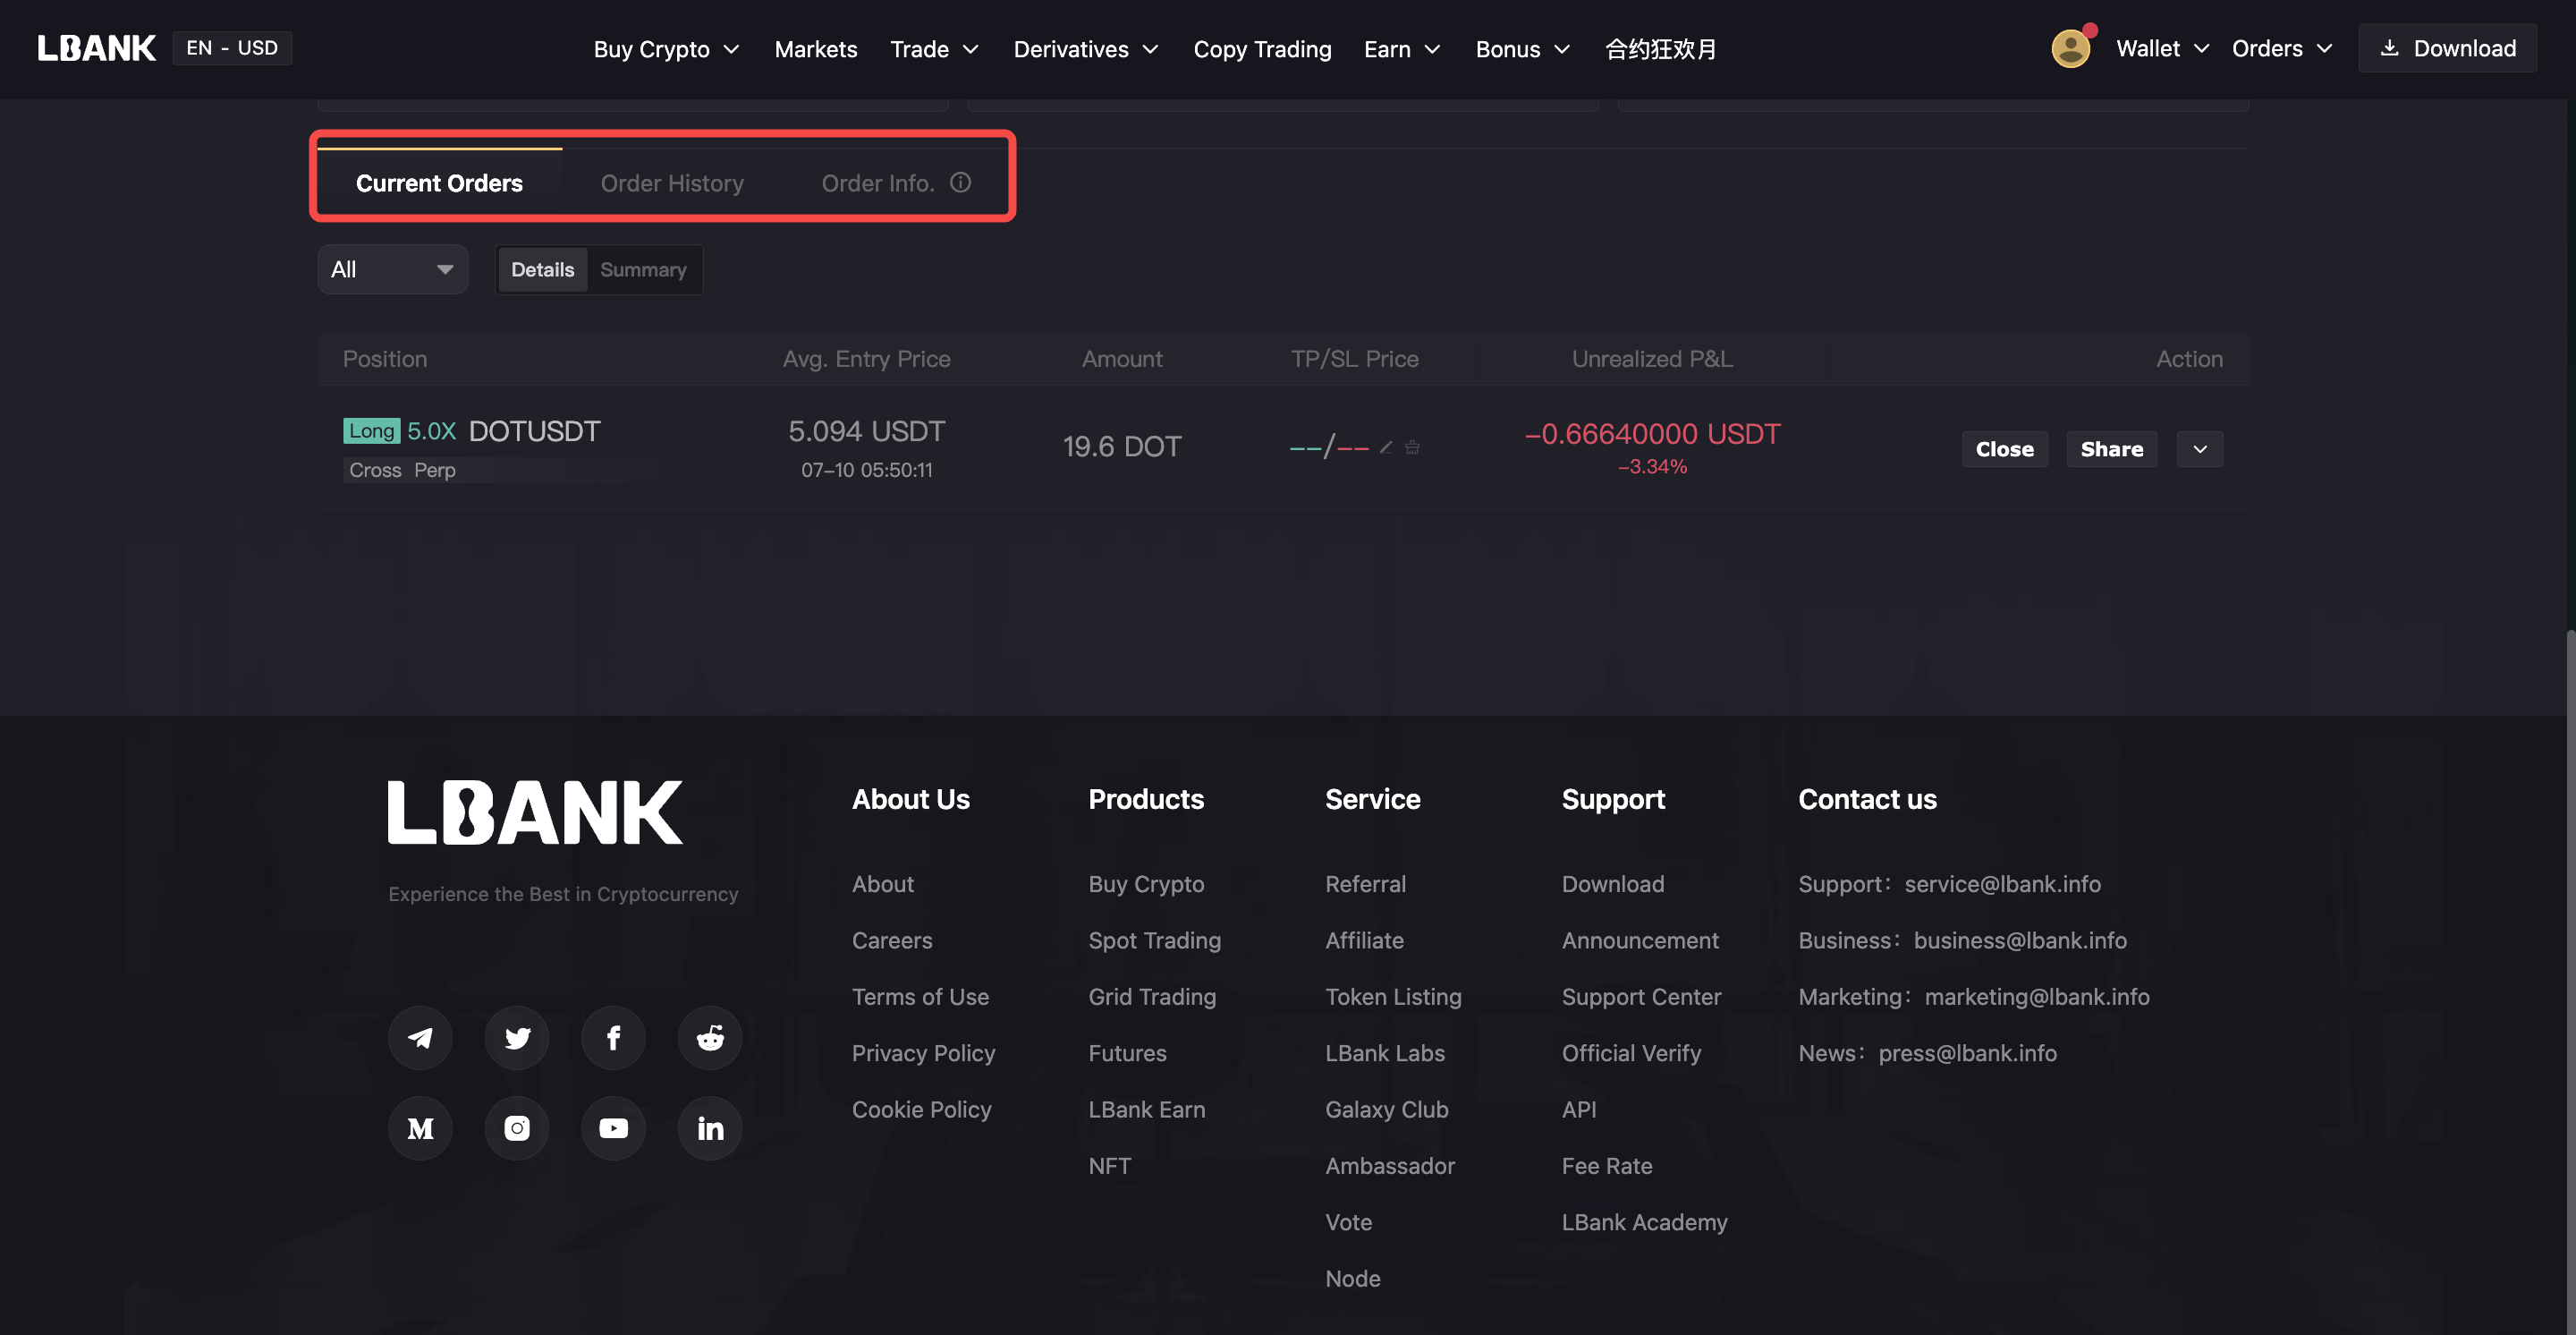2576x1335 pixels.
Task: Expand the Wallet menu
Action: point(2162,48)
